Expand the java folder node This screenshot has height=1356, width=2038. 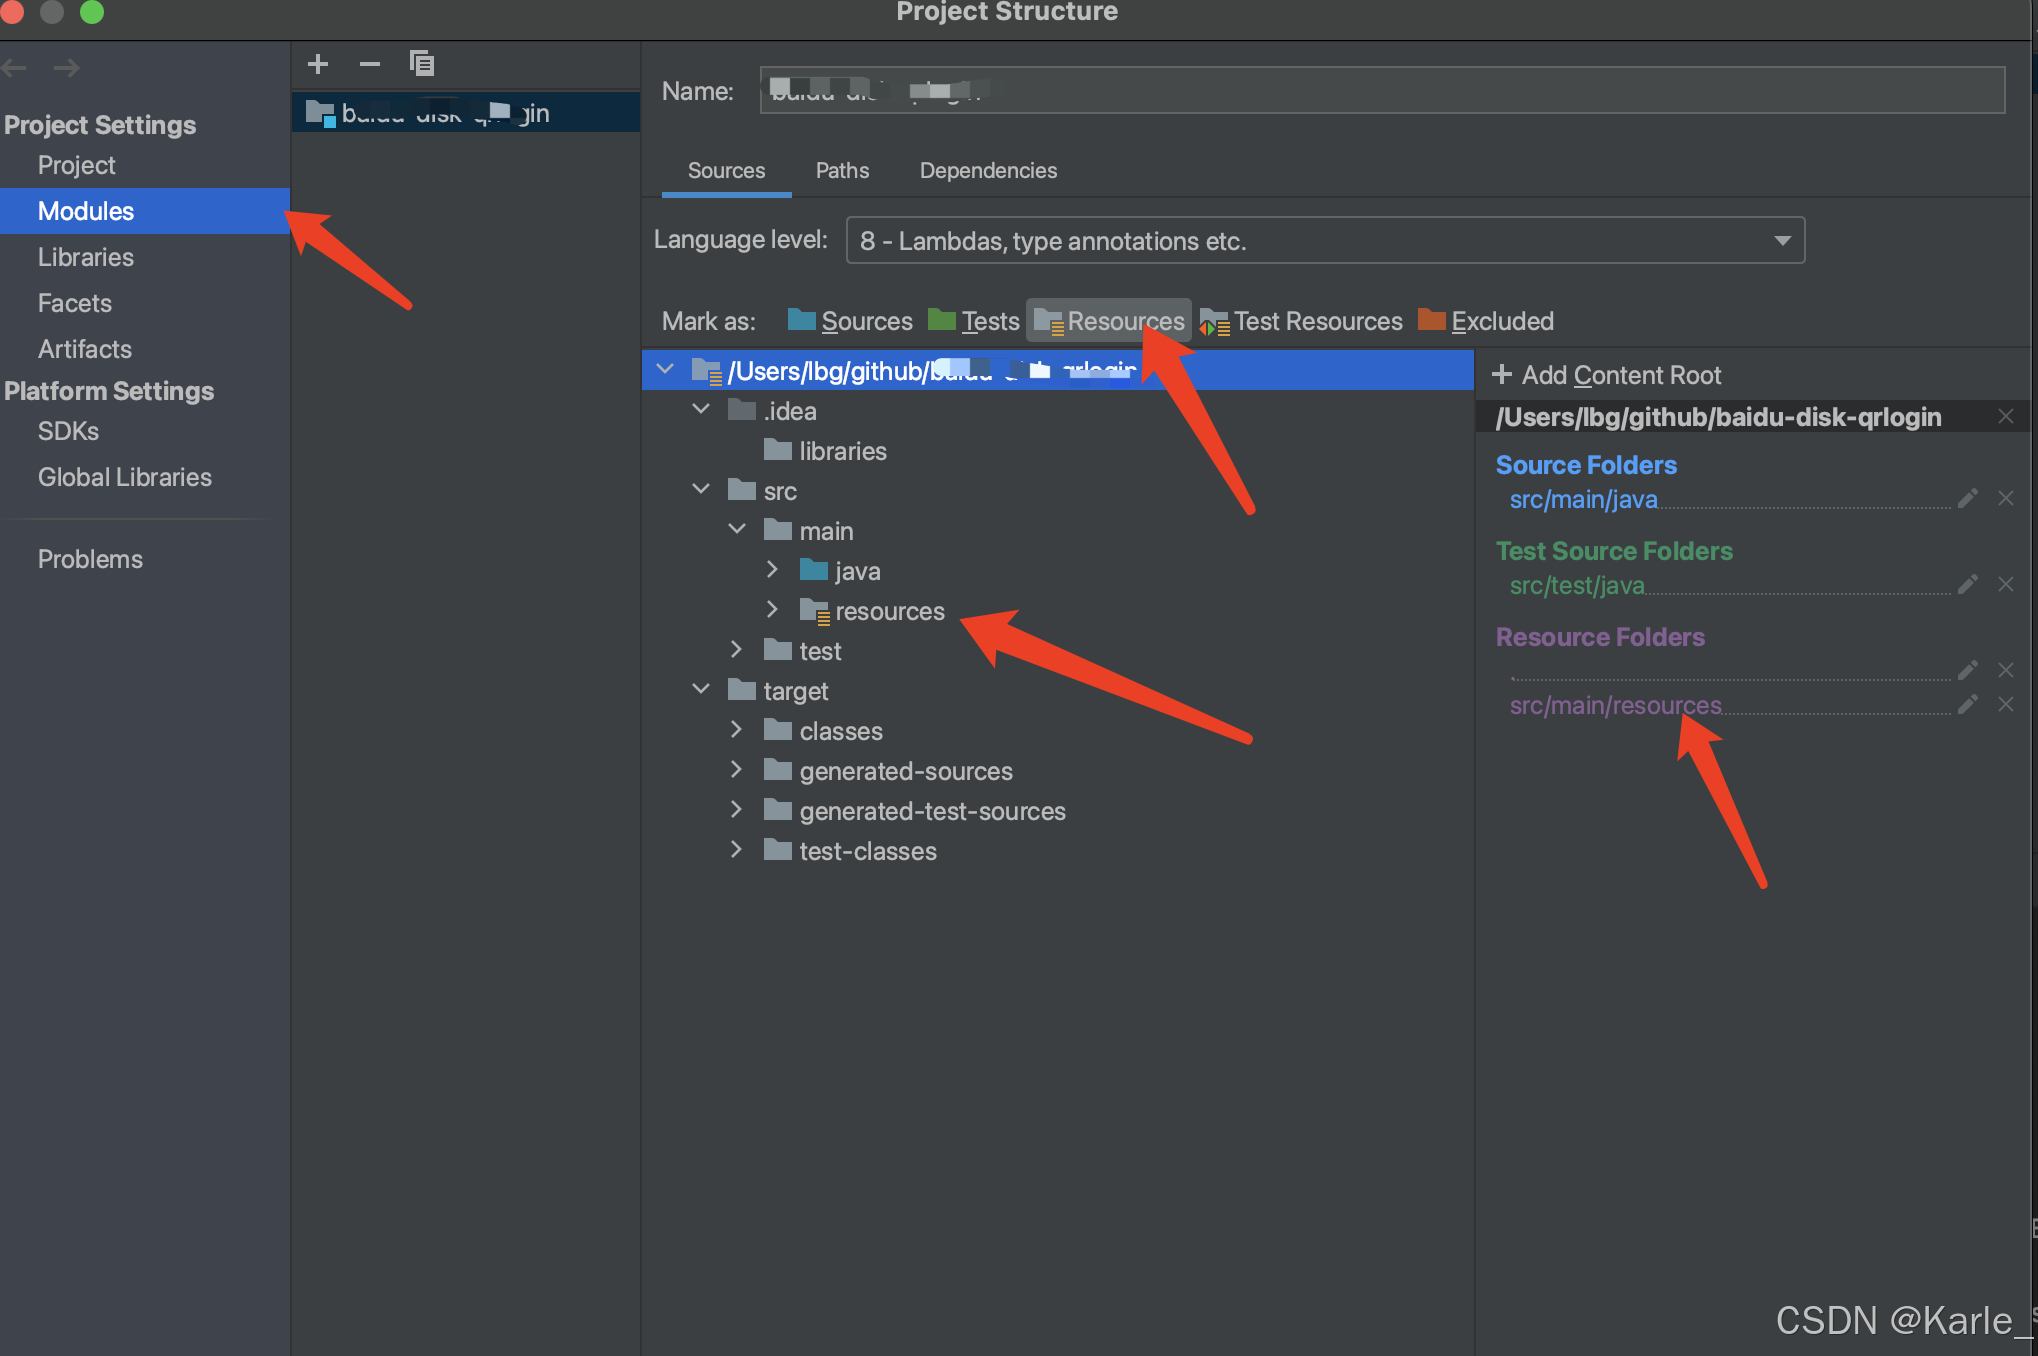772,570
